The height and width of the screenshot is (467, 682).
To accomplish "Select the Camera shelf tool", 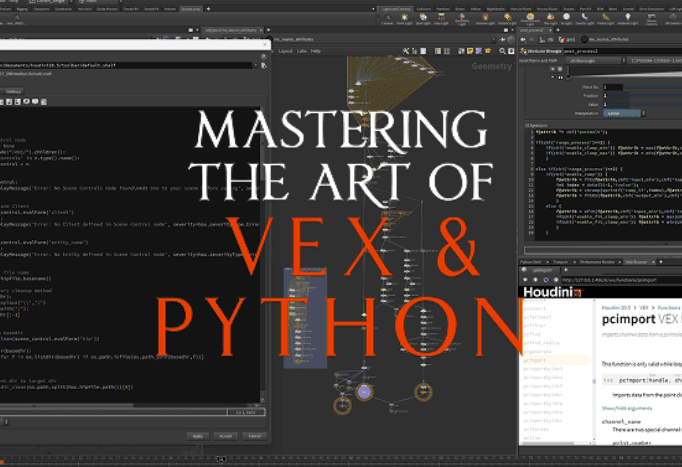I will pos(387,18).
